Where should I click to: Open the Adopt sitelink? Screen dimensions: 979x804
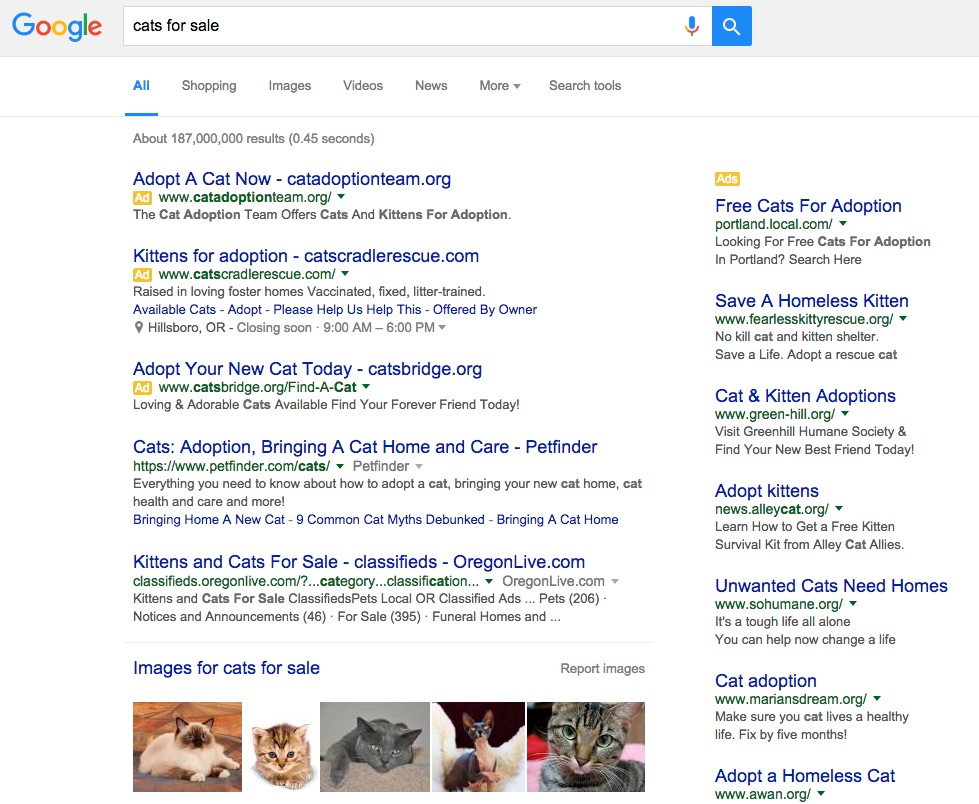245,310
